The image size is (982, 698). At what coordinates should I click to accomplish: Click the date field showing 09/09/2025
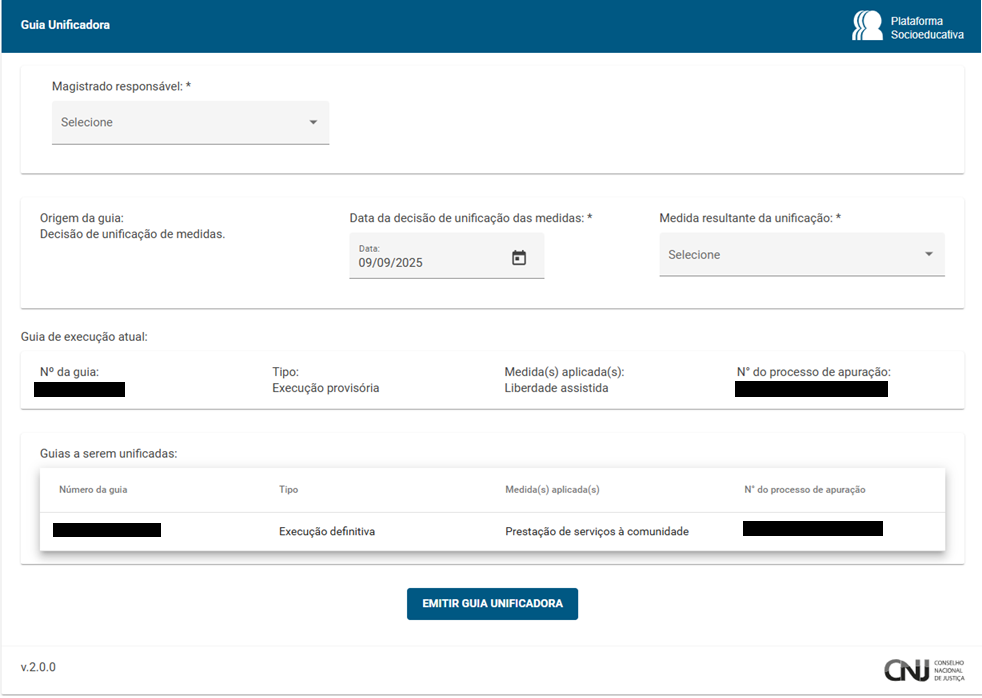click(x=425, y=262)
